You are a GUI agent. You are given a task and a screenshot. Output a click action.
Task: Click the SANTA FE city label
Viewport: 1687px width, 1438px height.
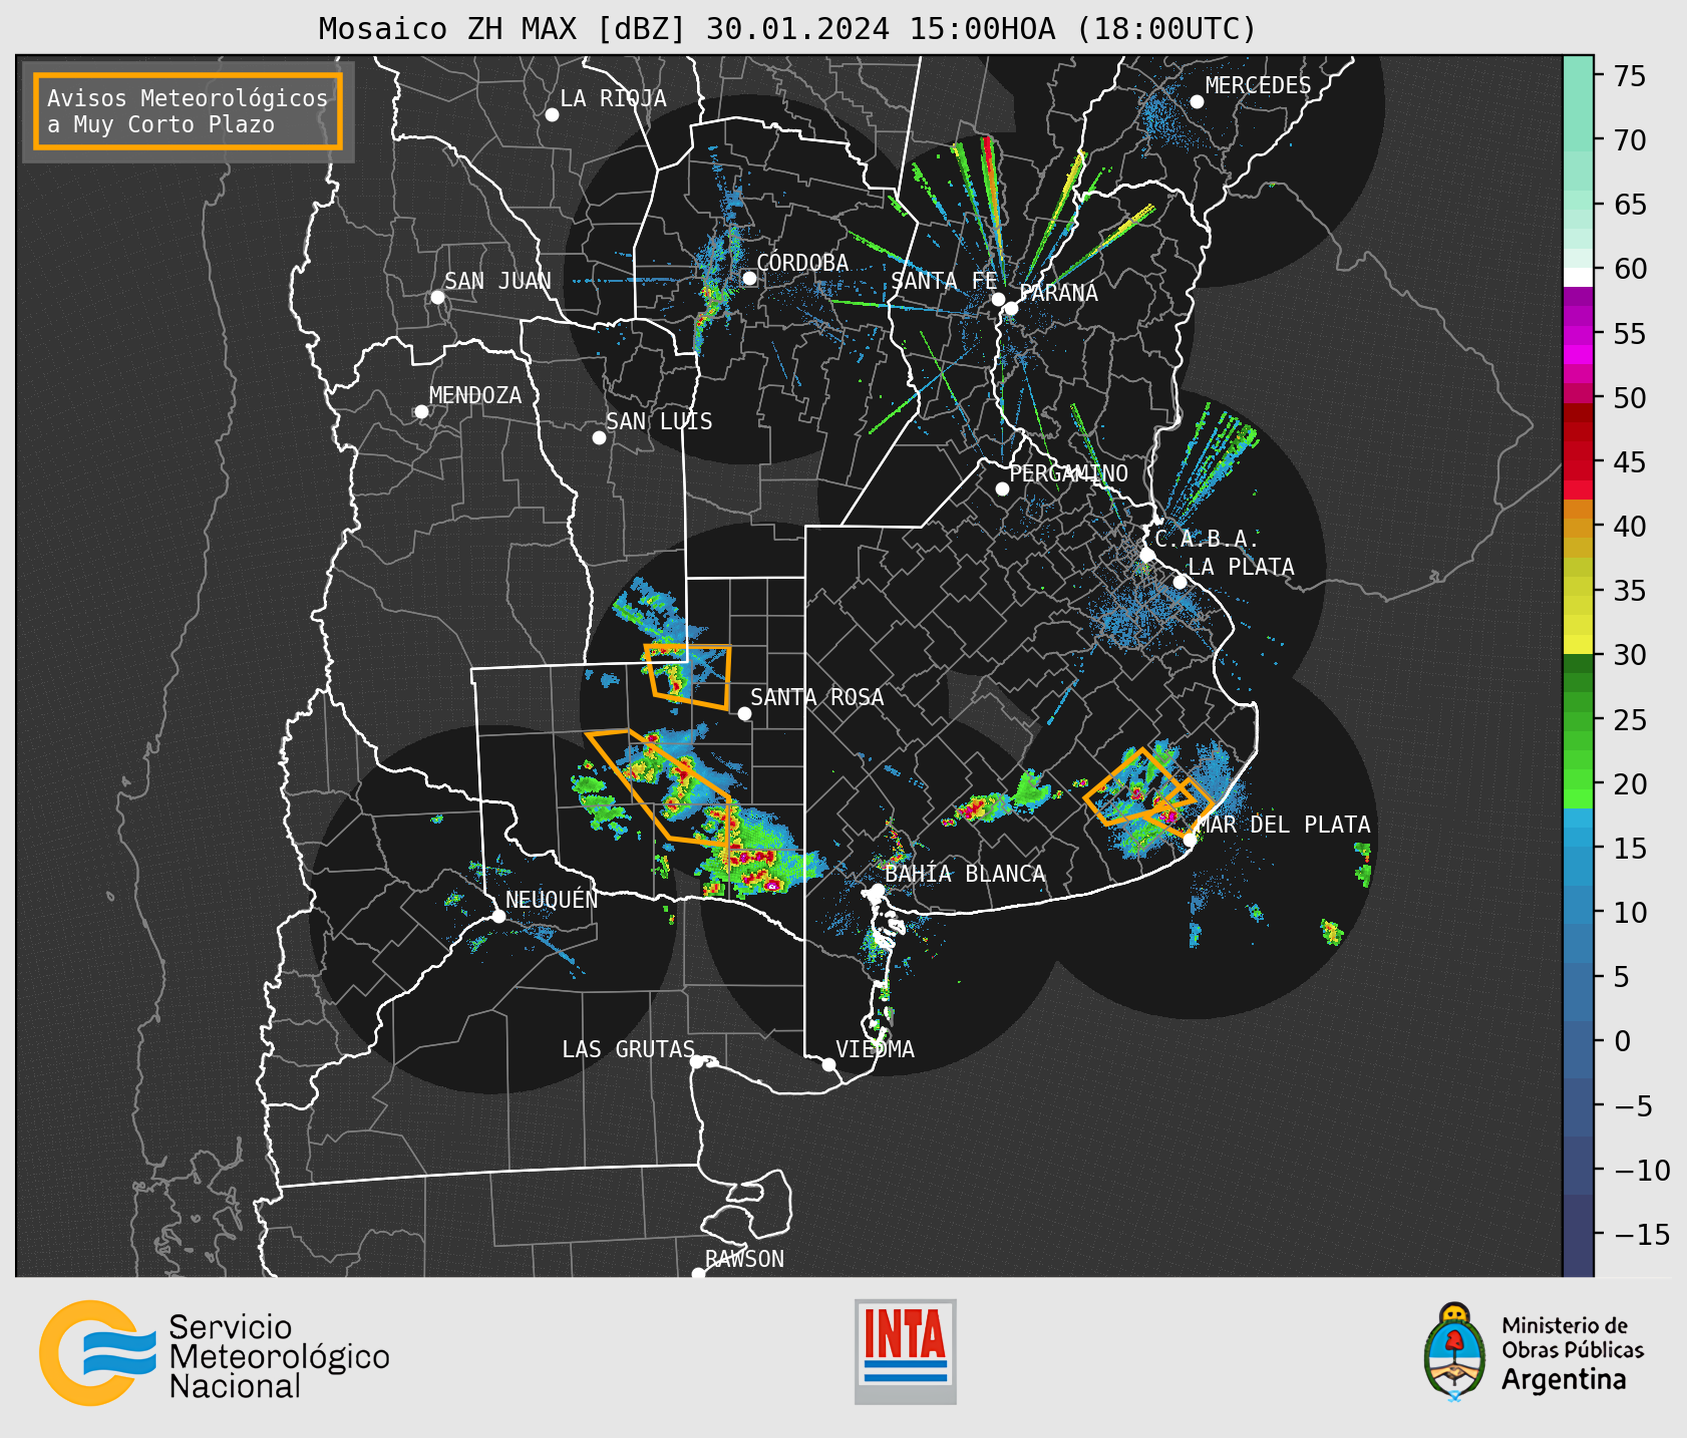pyautogui.click(x=945, y=282)
